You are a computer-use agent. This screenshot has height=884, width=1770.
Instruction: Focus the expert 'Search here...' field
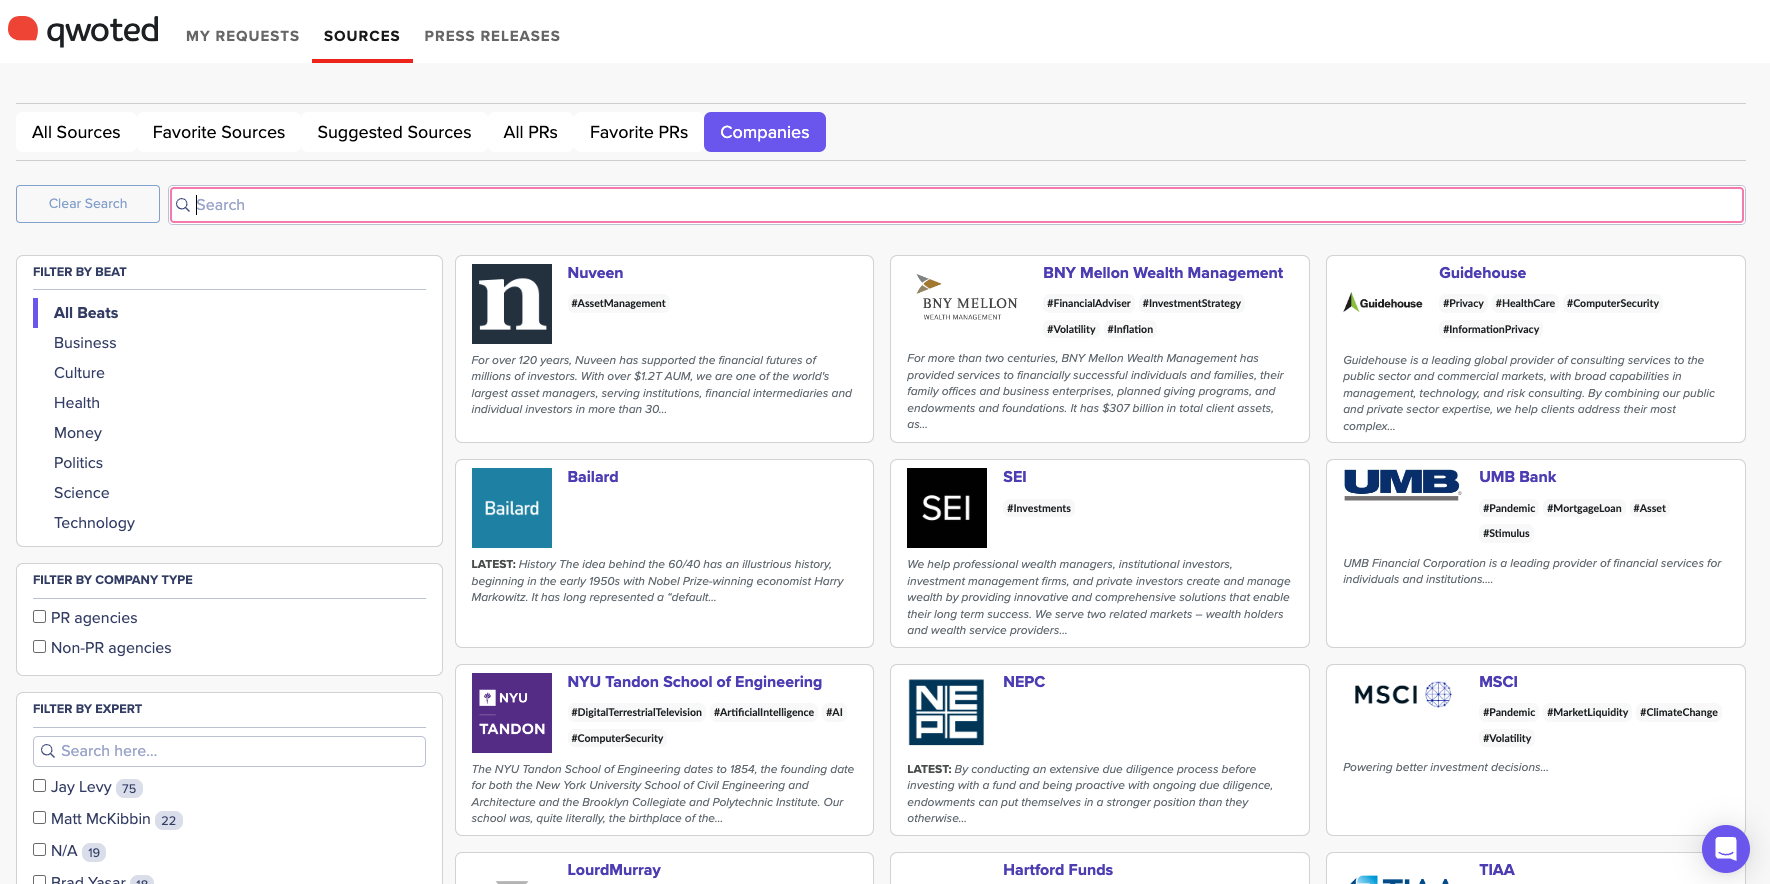coord(229,751)
